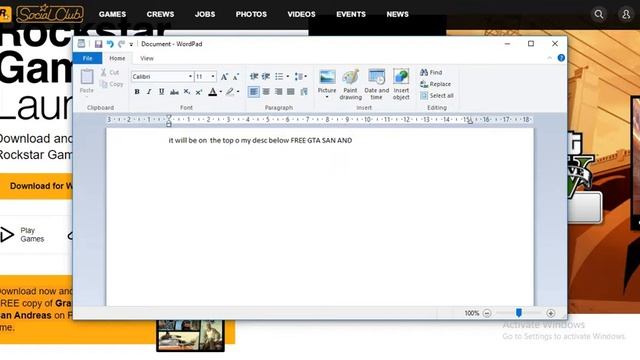Open JOBS in Social Club navigation
640x360 pixels.
205,14
